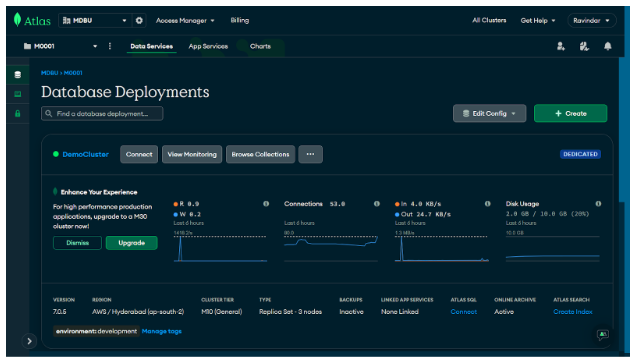Click the invite user icon
This screenshot has height=364, width=636.
pyautogui.click(x=561, y=46)
